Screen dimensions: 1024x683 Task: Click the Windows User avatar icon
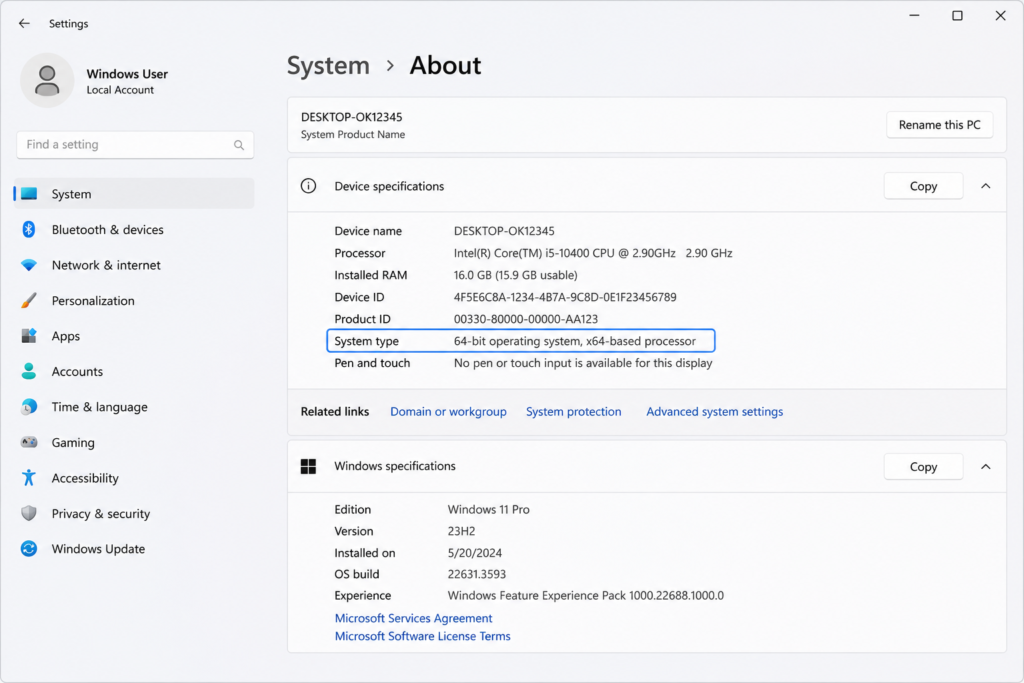[47, 80]
